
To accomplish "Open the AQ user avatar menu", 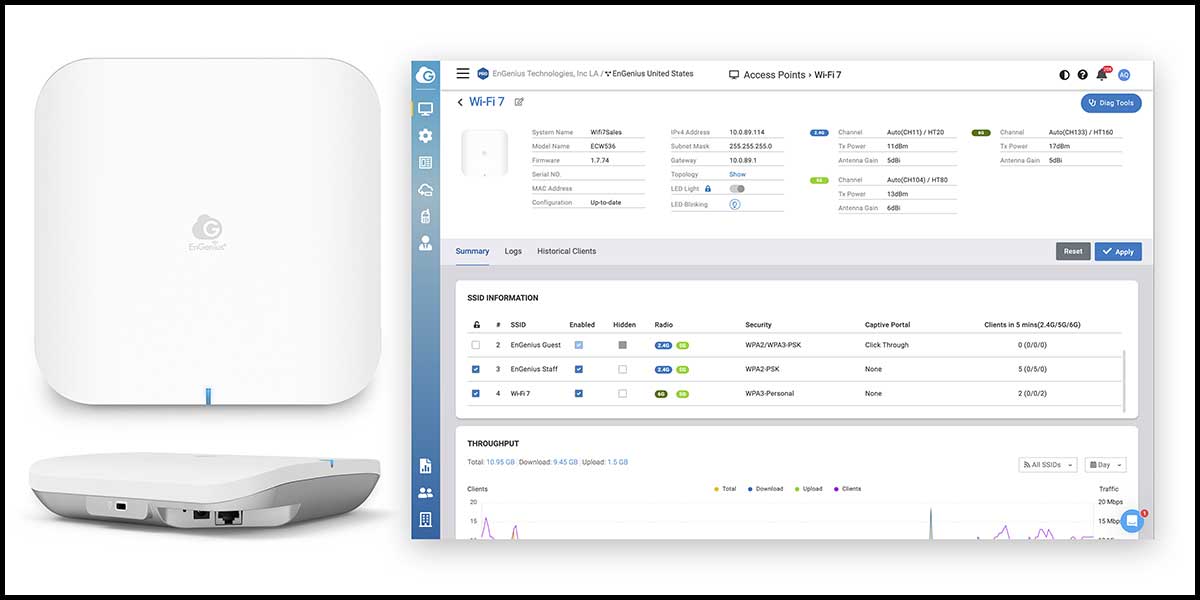I will [x=1124, y=75].
